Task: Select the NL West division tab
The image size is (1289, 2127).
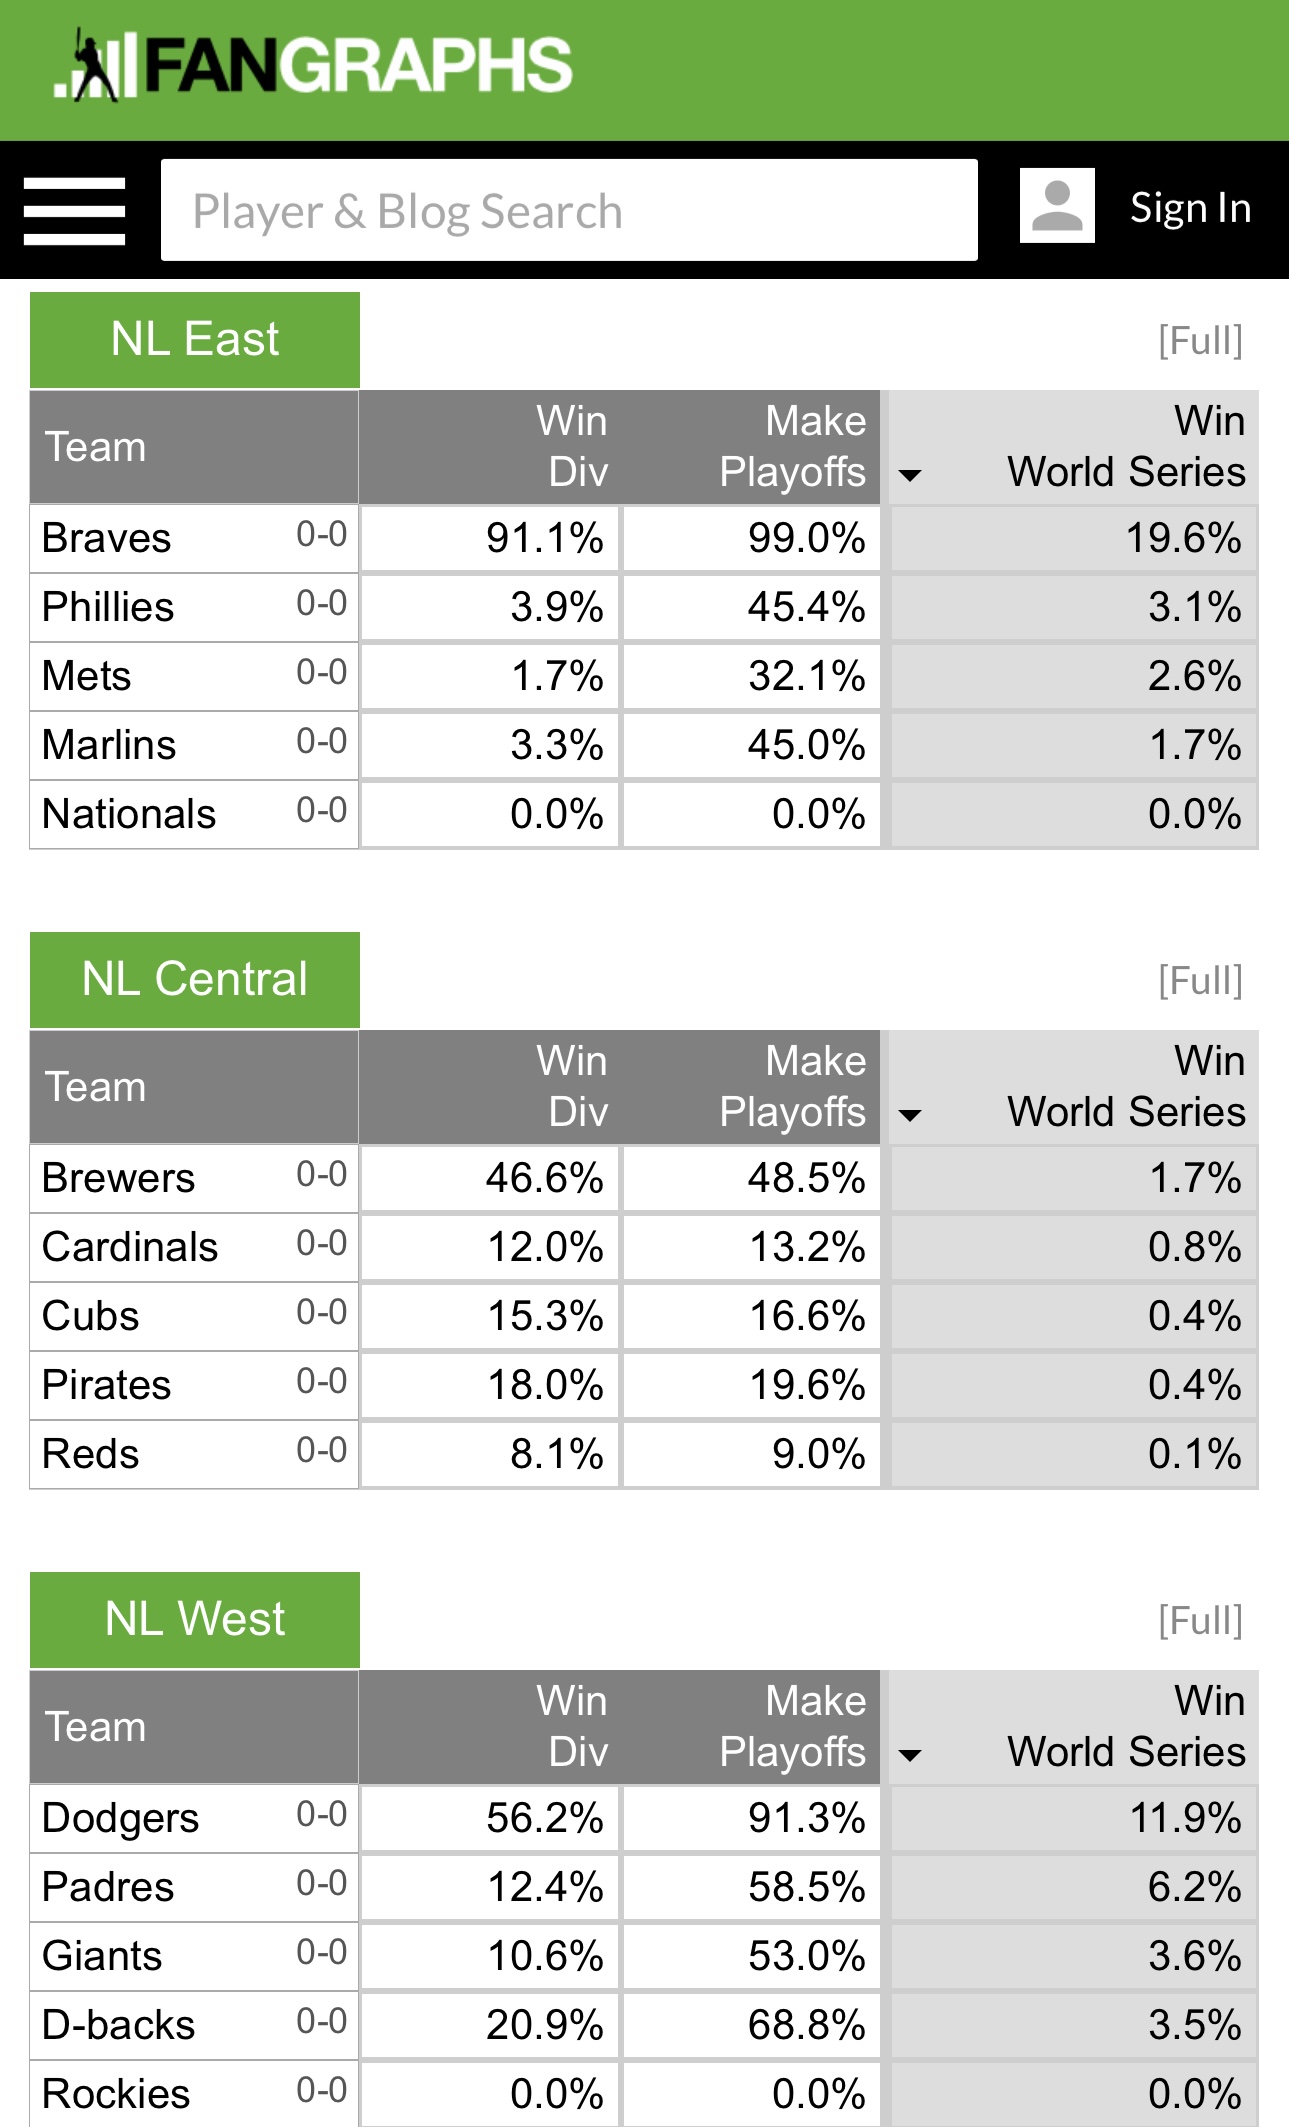Action: pyautogui.click(x=195, y=1619)
